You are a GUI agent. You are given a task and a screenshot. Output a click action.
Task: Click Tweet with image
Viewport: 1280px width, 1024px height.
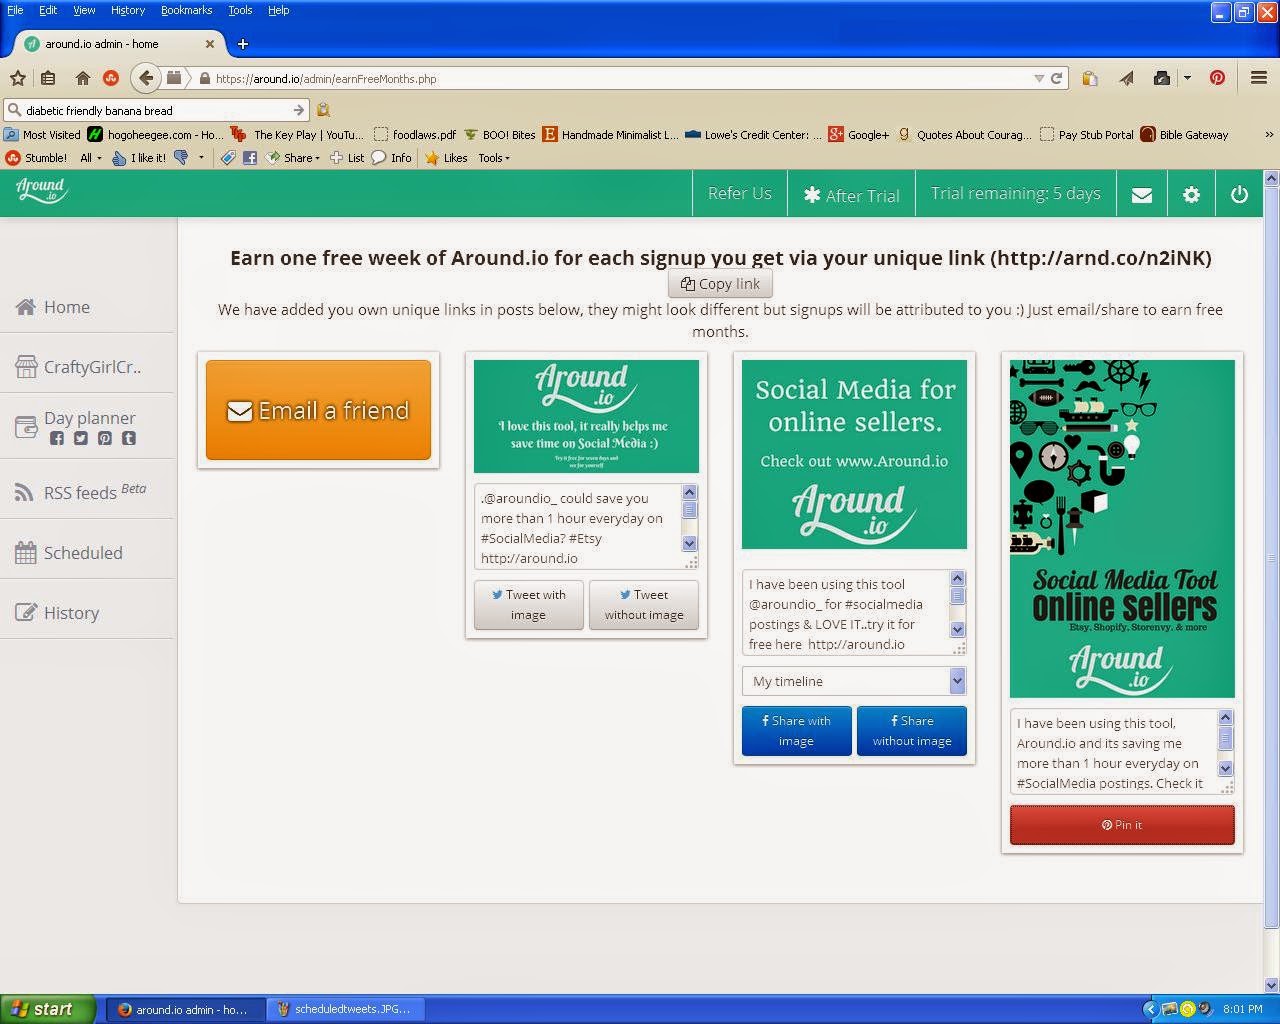coord(528,604)
